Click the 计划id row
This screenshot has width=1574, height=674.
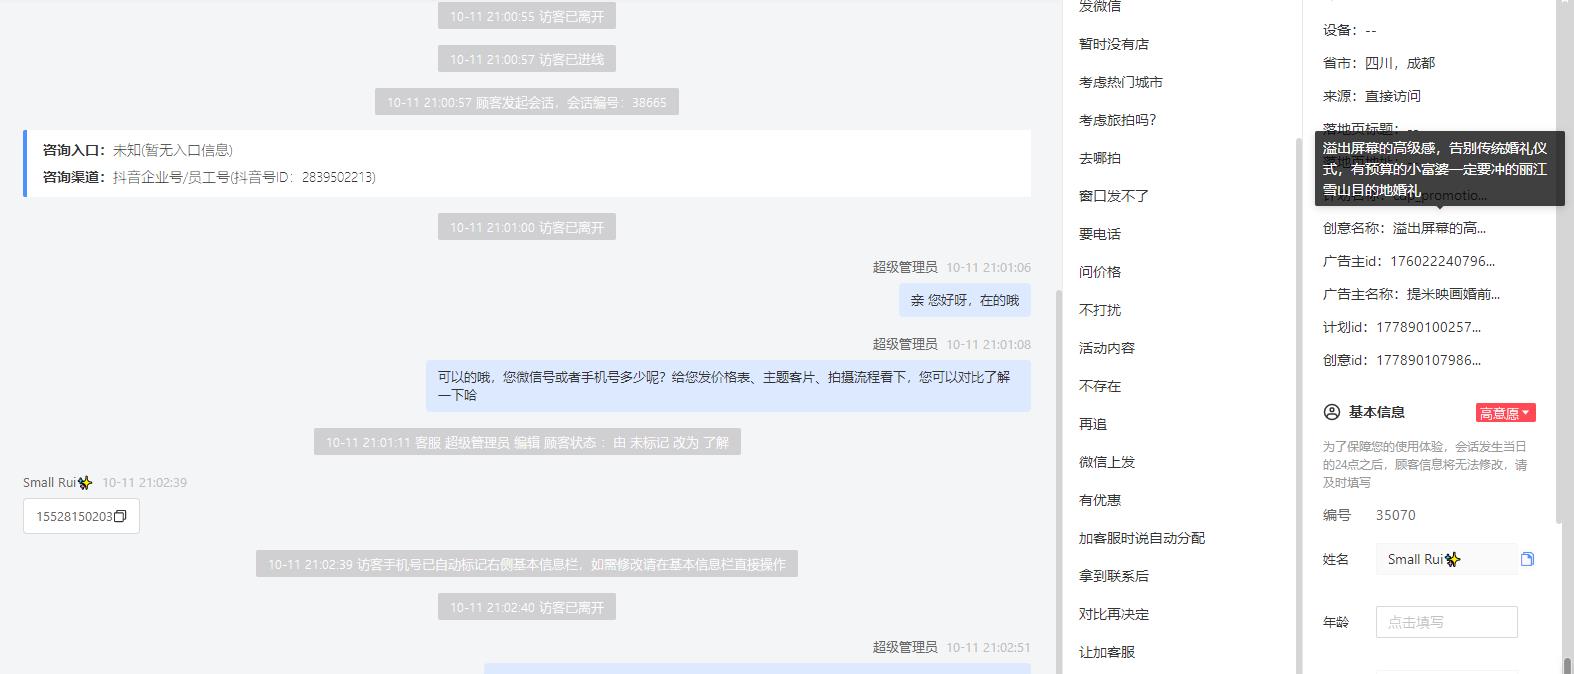tap(1402, 327)
